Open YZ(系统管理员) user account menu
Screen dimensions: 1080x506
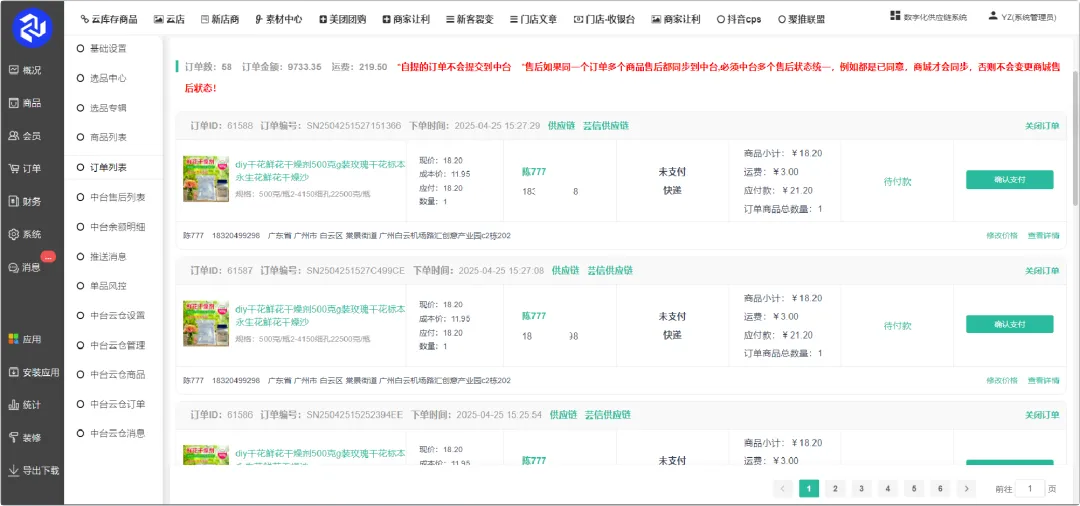[x=1021, y=17]
